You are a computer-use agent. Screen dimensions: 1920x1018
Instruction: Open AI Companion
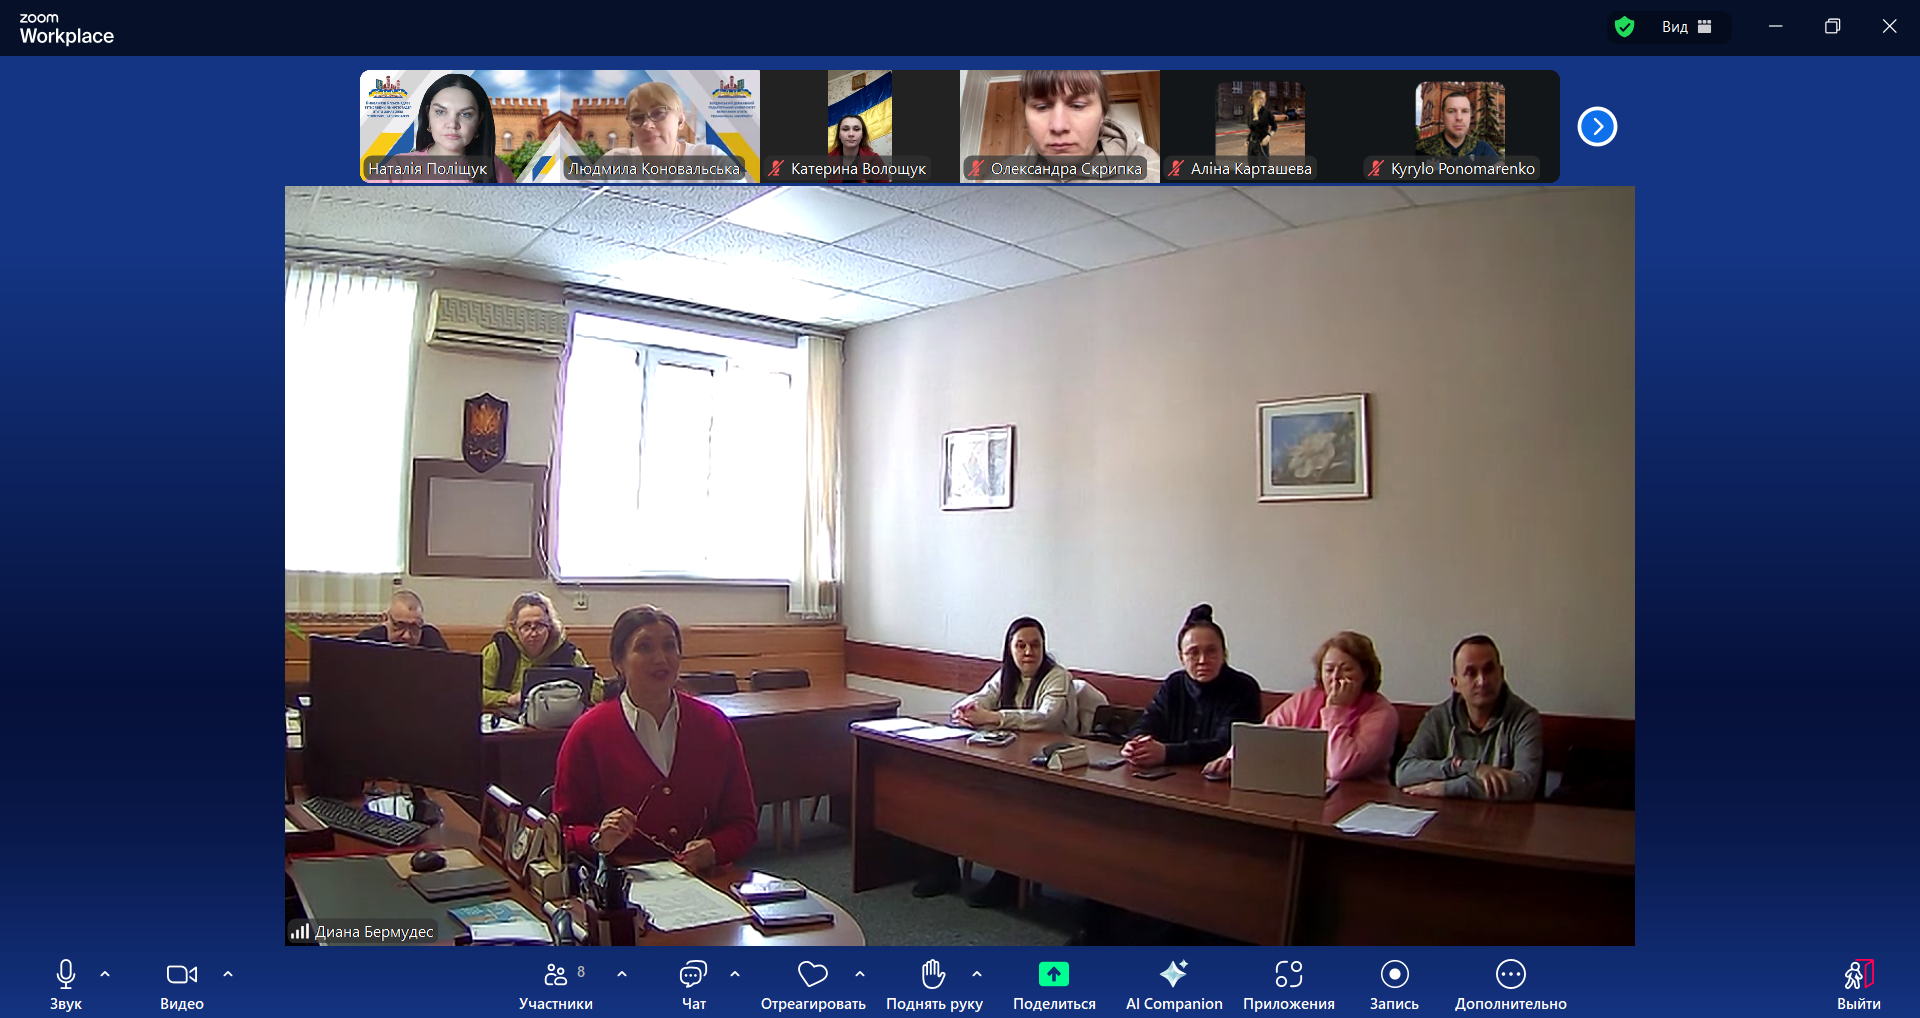[1173, 974]
